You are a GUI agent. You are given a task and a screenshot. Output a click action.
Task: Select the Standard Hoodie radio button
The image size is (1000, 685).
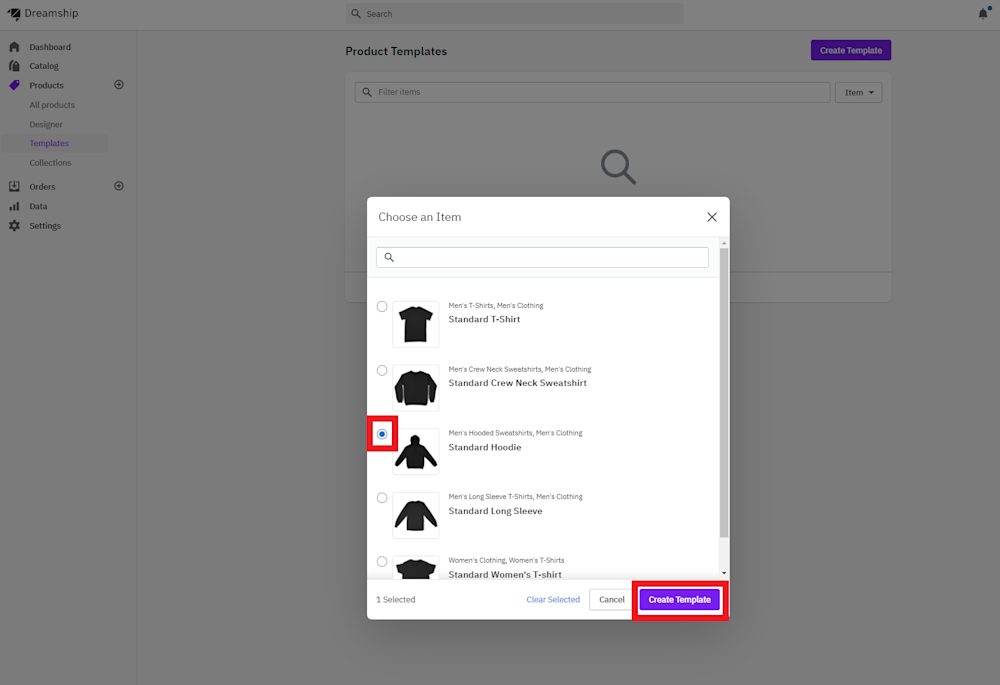click(382, 434)
